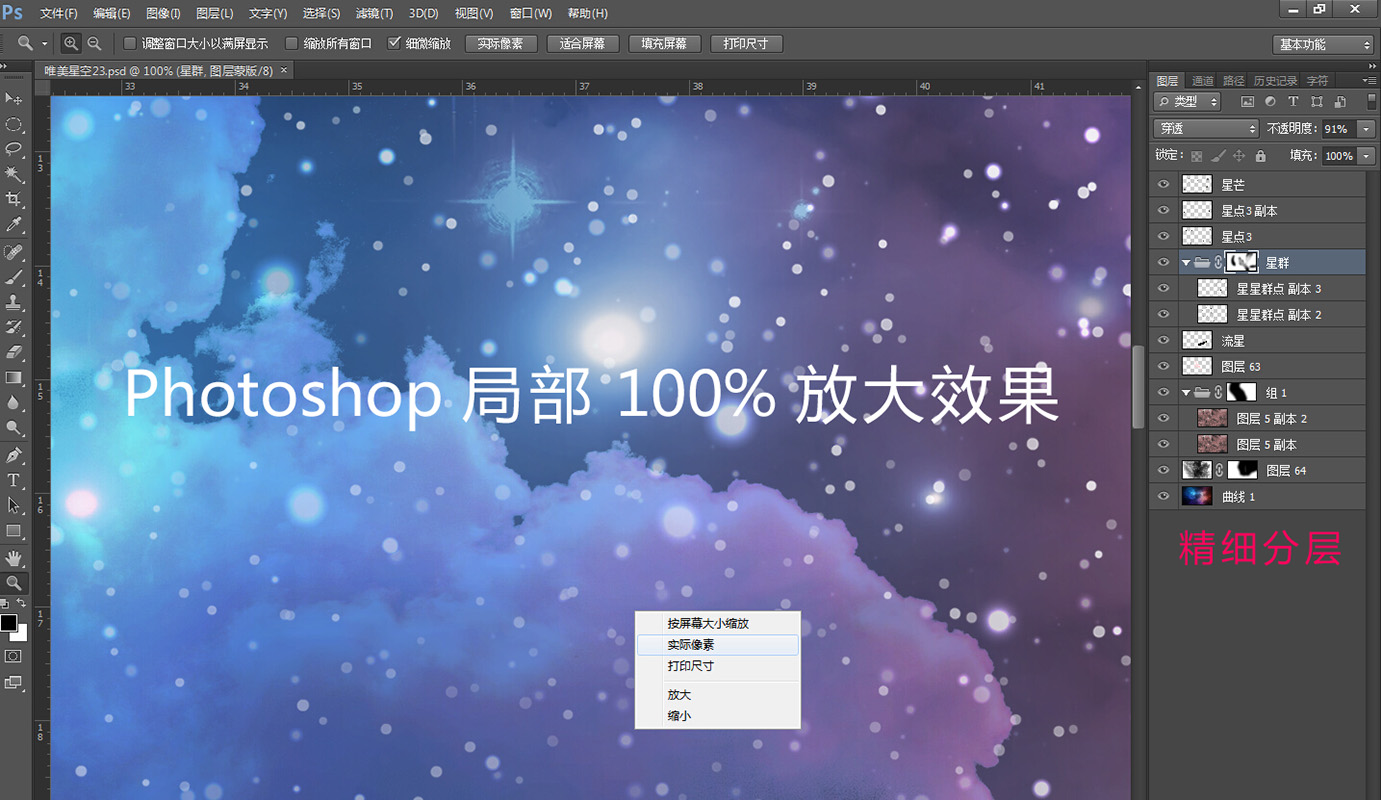The width and height of the screenshot is (1381, 800).
Task: Filter layers by adjustment layer icon
Action: 1270,102
